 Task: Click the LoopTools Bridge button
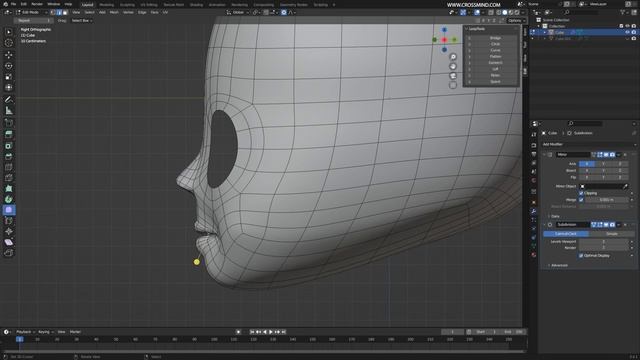pos(495,38)
